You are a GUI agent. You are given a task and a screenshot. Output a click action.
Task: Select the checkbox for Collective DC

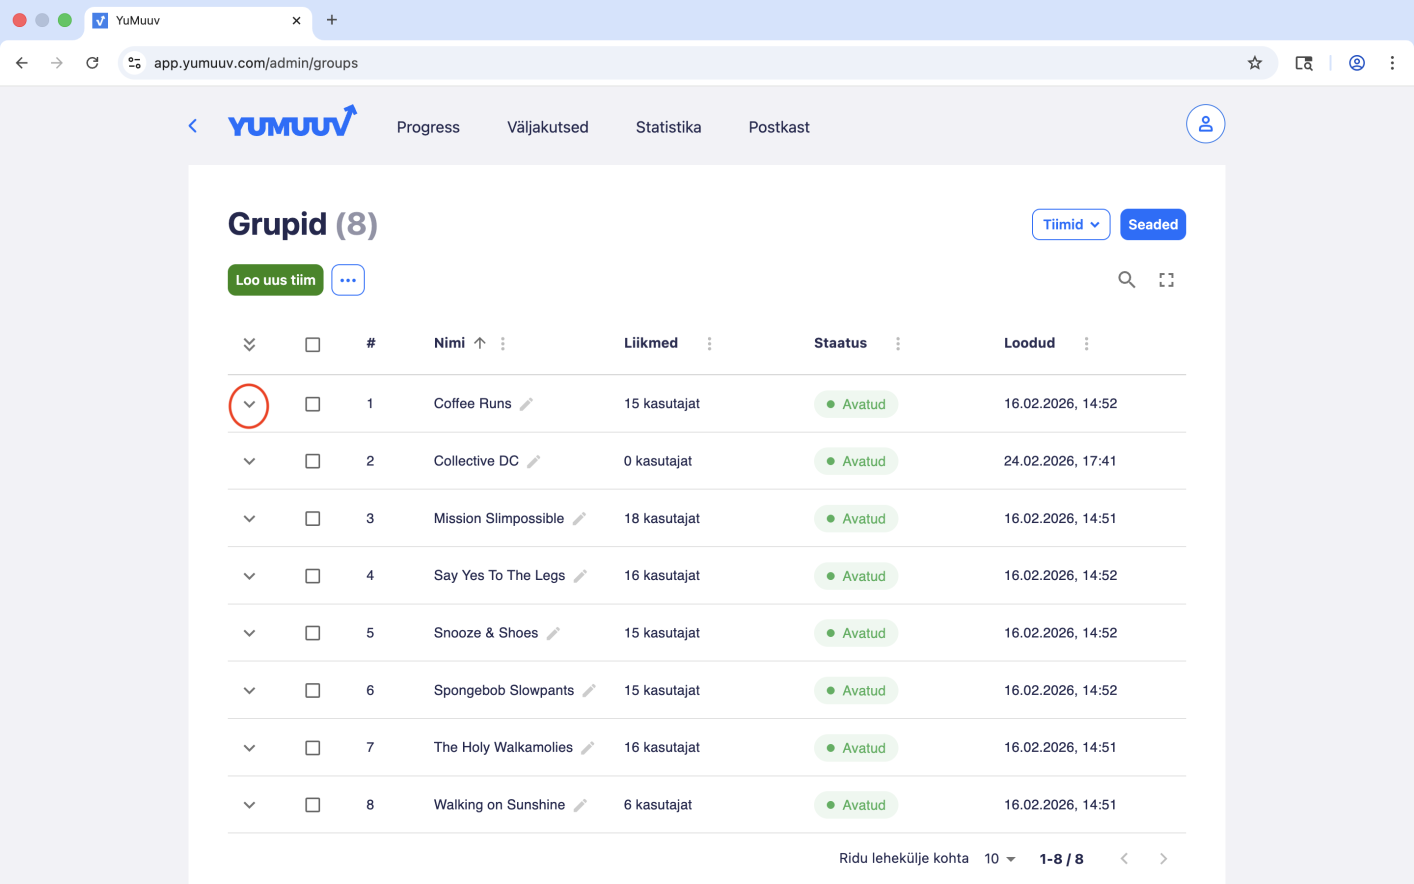(313, 461)
